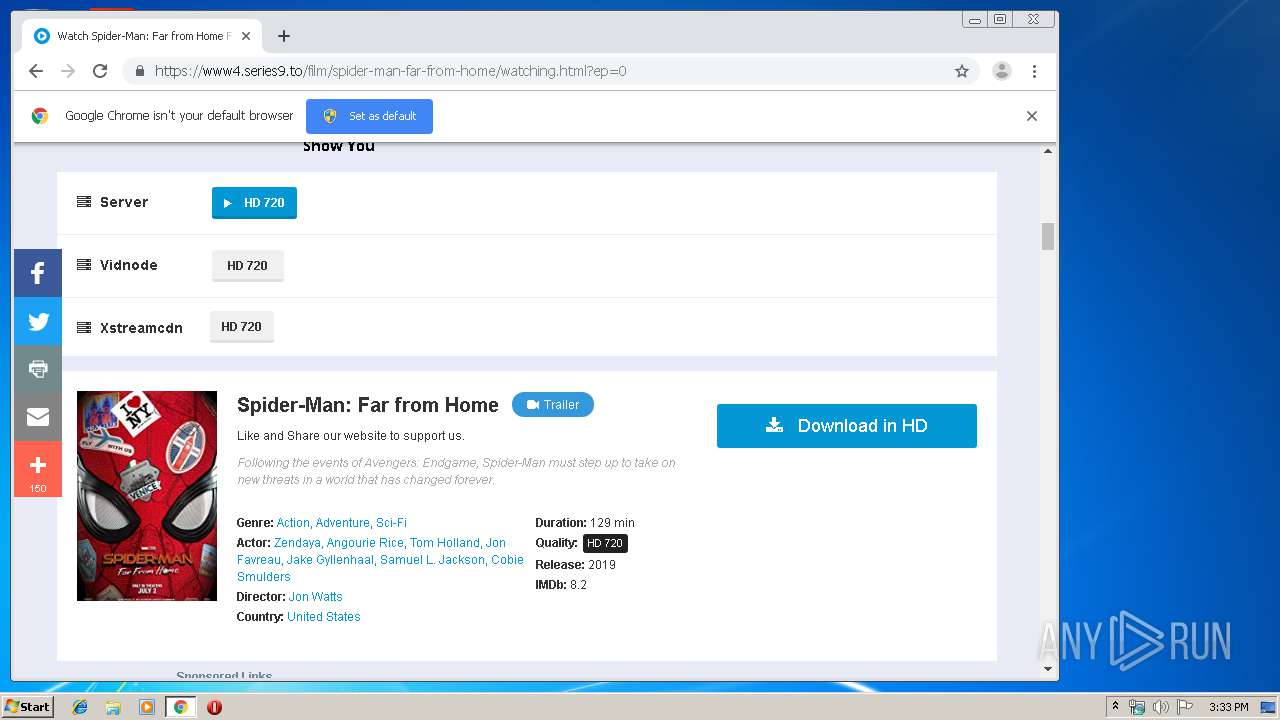Click Download in HD button

pyautogui.click(x=847, y=426)
